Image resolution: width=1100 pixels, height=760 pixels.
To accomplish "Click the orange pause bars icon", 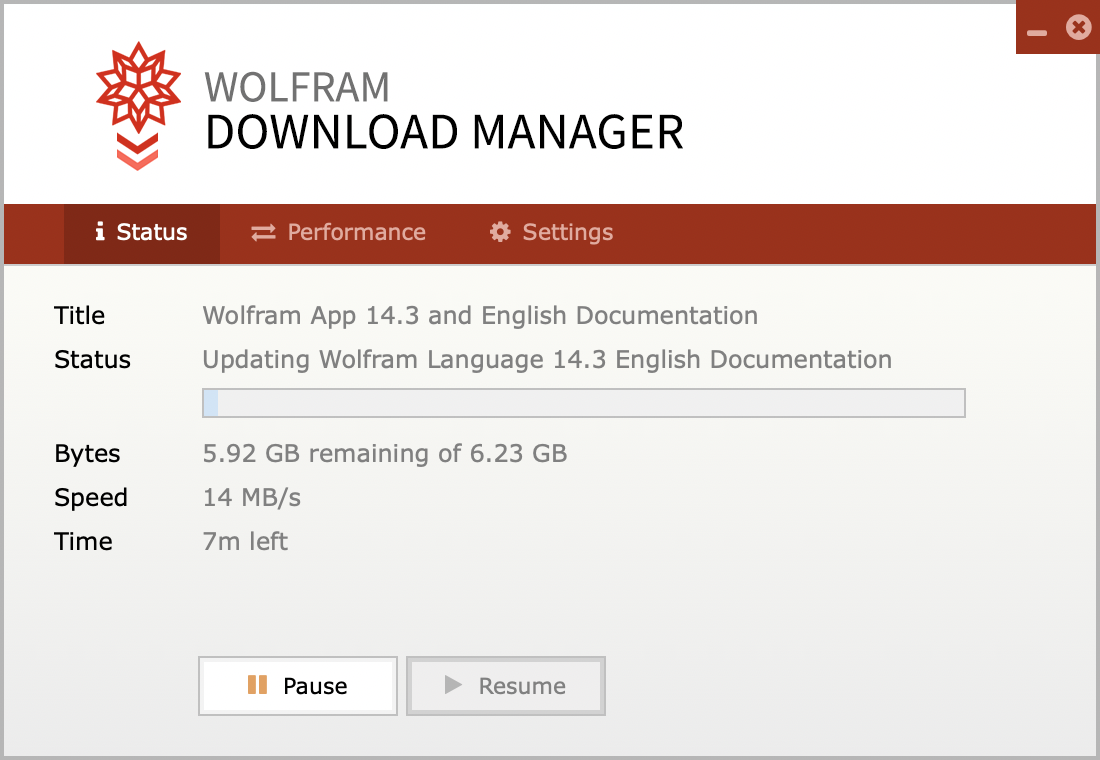I will tap(257, 685).
